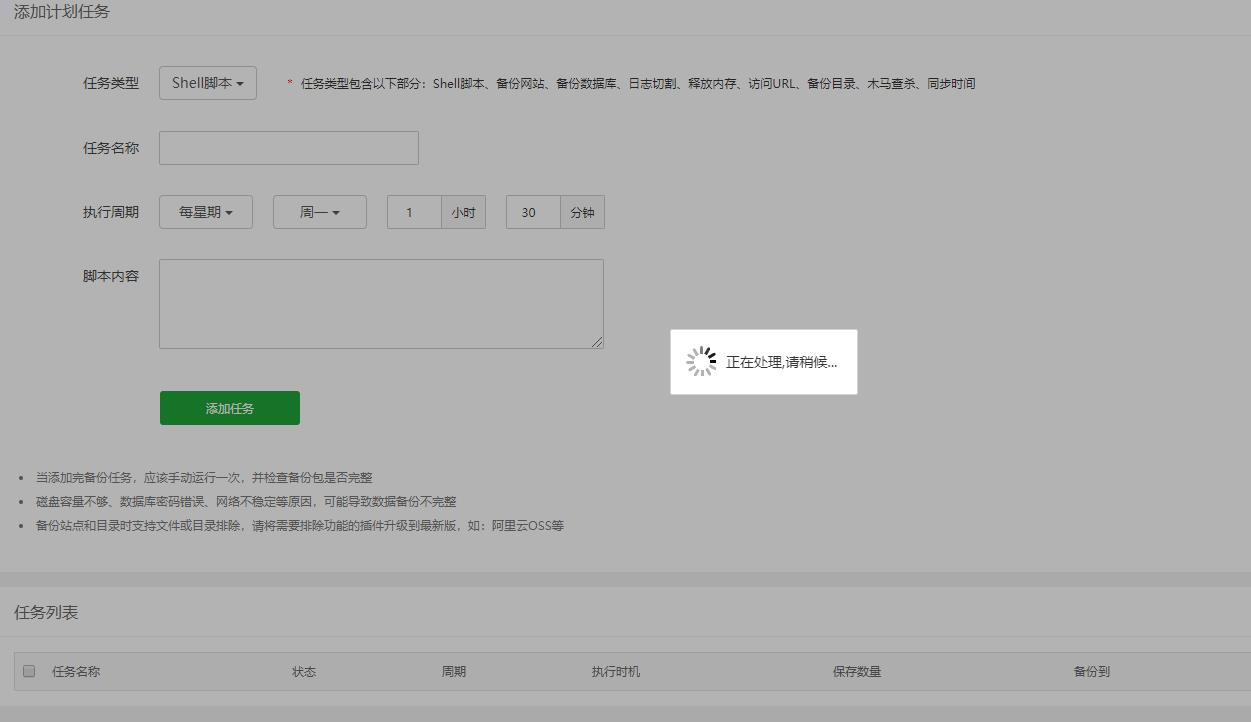
Task: Click the 任务名称 input field
Action: (x=287, y=147)
